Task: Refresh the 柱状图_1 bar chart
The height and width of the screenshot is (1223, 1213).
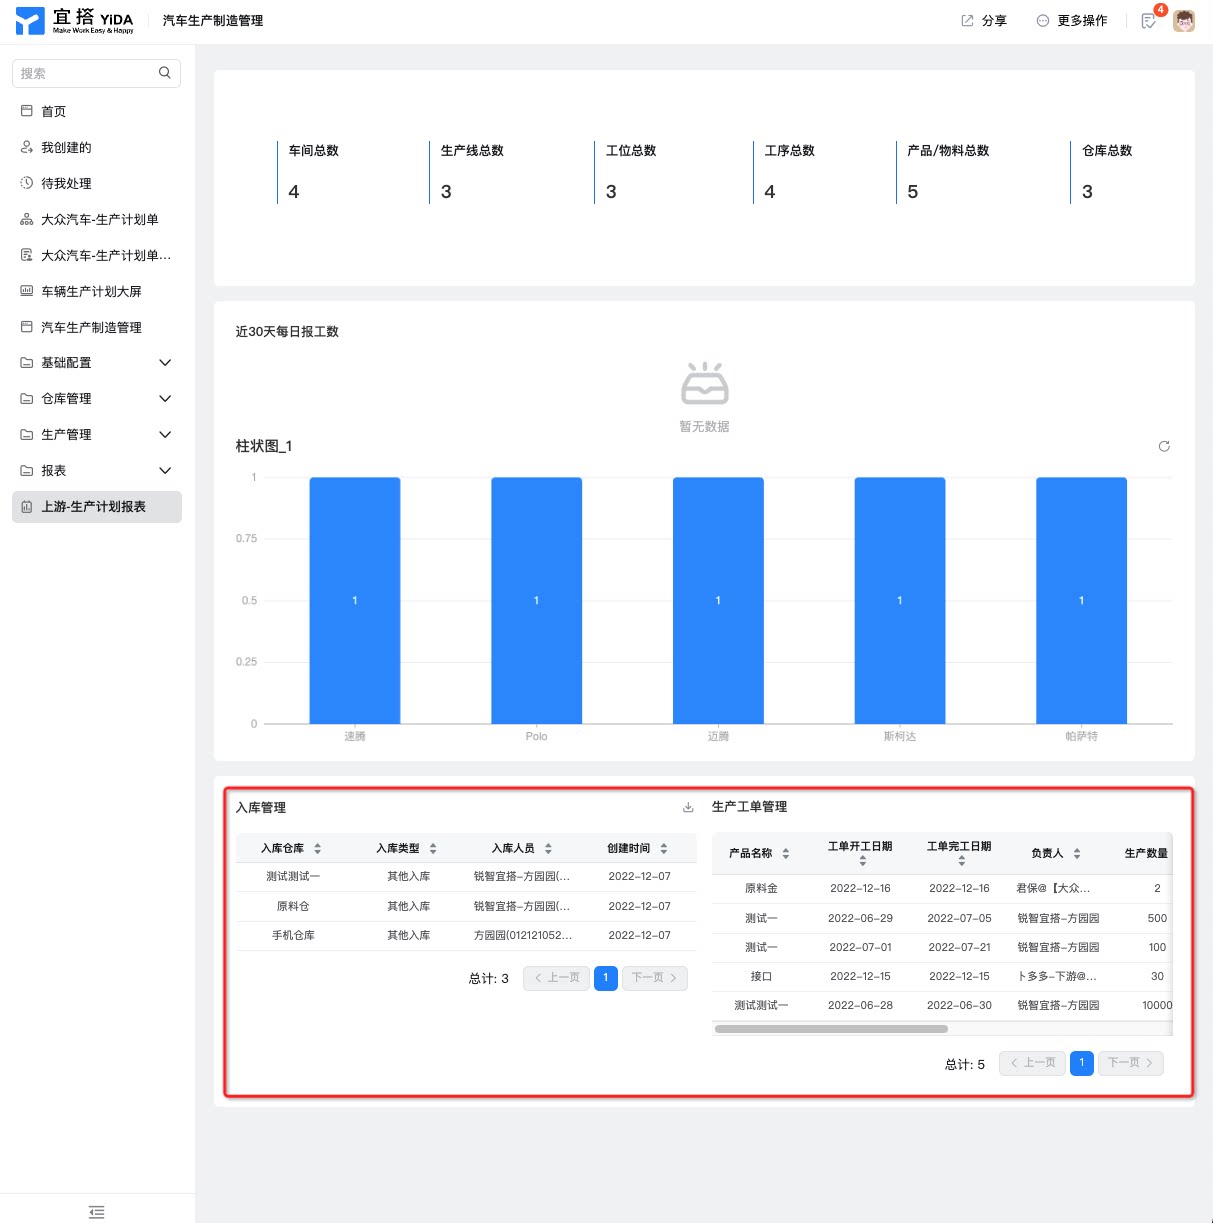Action: (x=1164, y=446)
